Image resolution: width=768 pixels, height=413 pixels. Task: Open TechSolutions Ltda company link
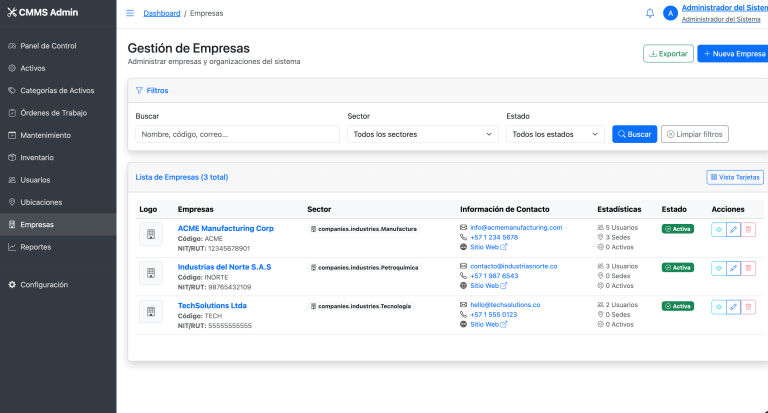click(x=212, y=305)
